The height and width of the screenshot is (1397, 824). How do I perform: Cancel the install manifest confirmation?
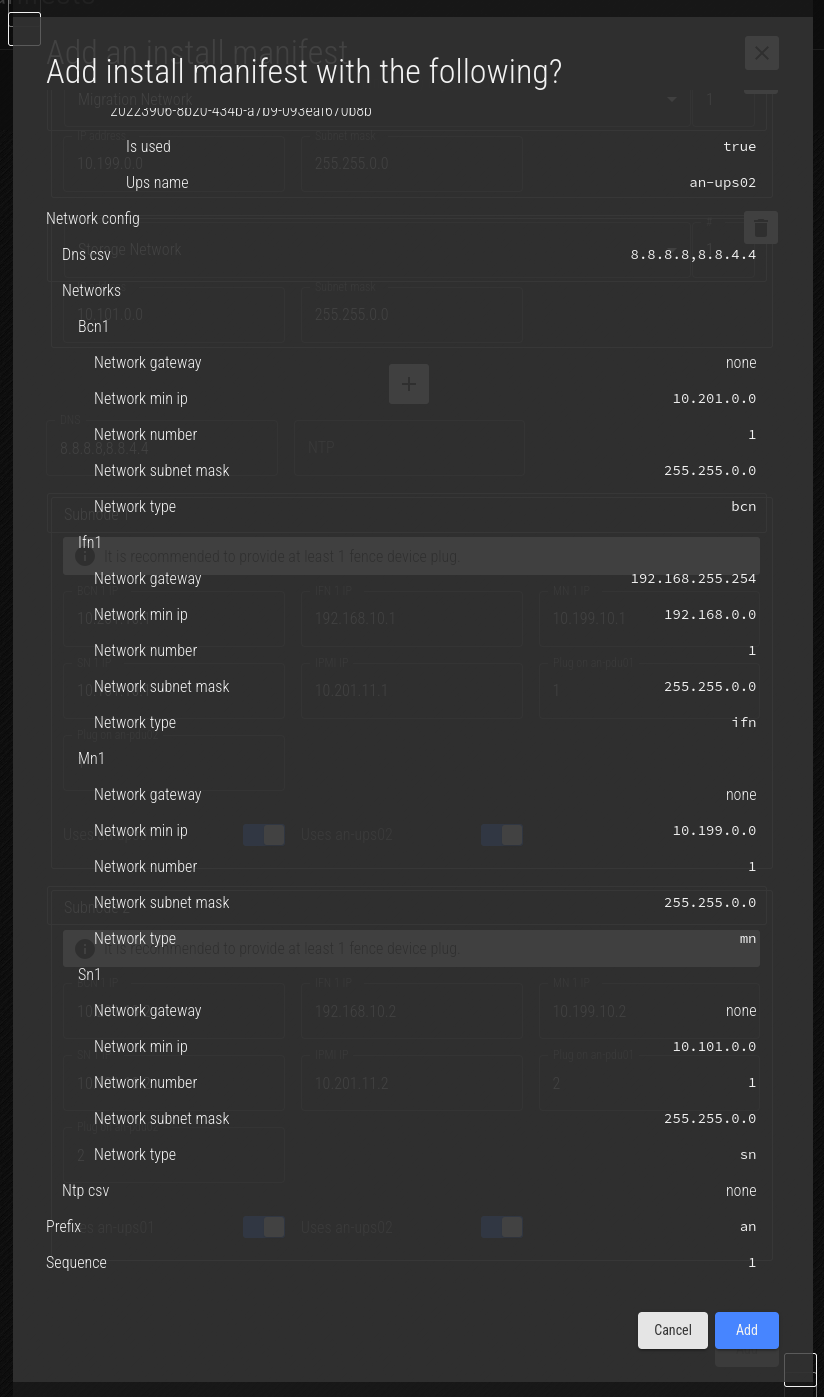(673, 1330)
